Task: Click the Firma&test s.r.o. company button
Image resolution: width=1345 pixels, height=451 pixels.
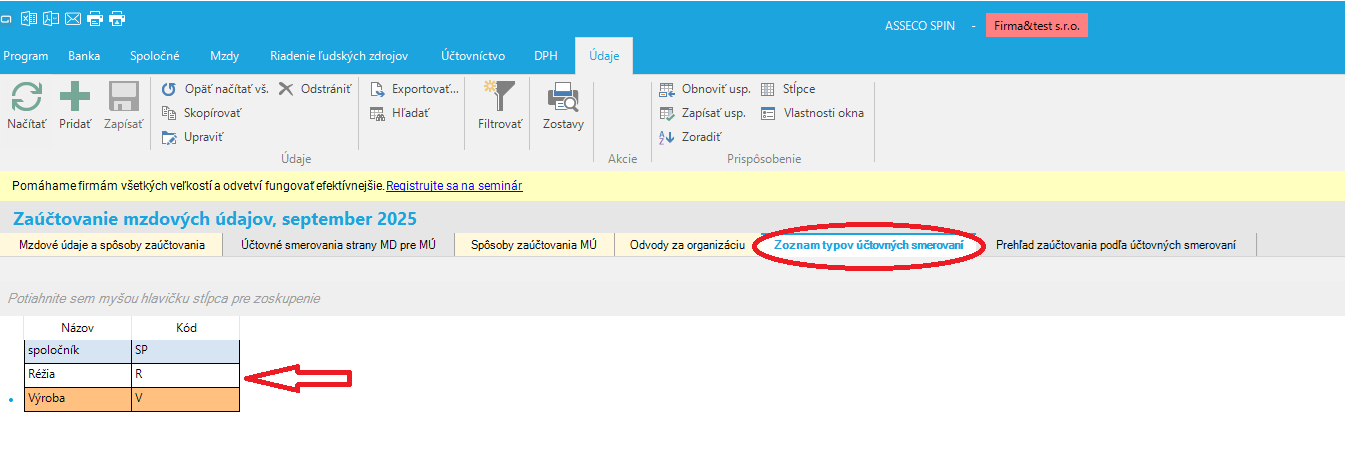Action: [1036, 25]
